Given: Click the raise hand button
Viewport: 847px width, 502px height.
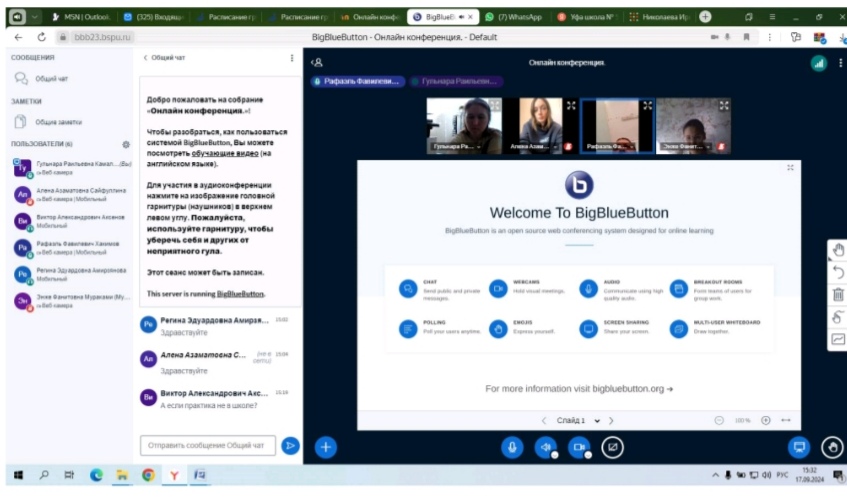Looking at the screenshot, I should click(830, 447).
